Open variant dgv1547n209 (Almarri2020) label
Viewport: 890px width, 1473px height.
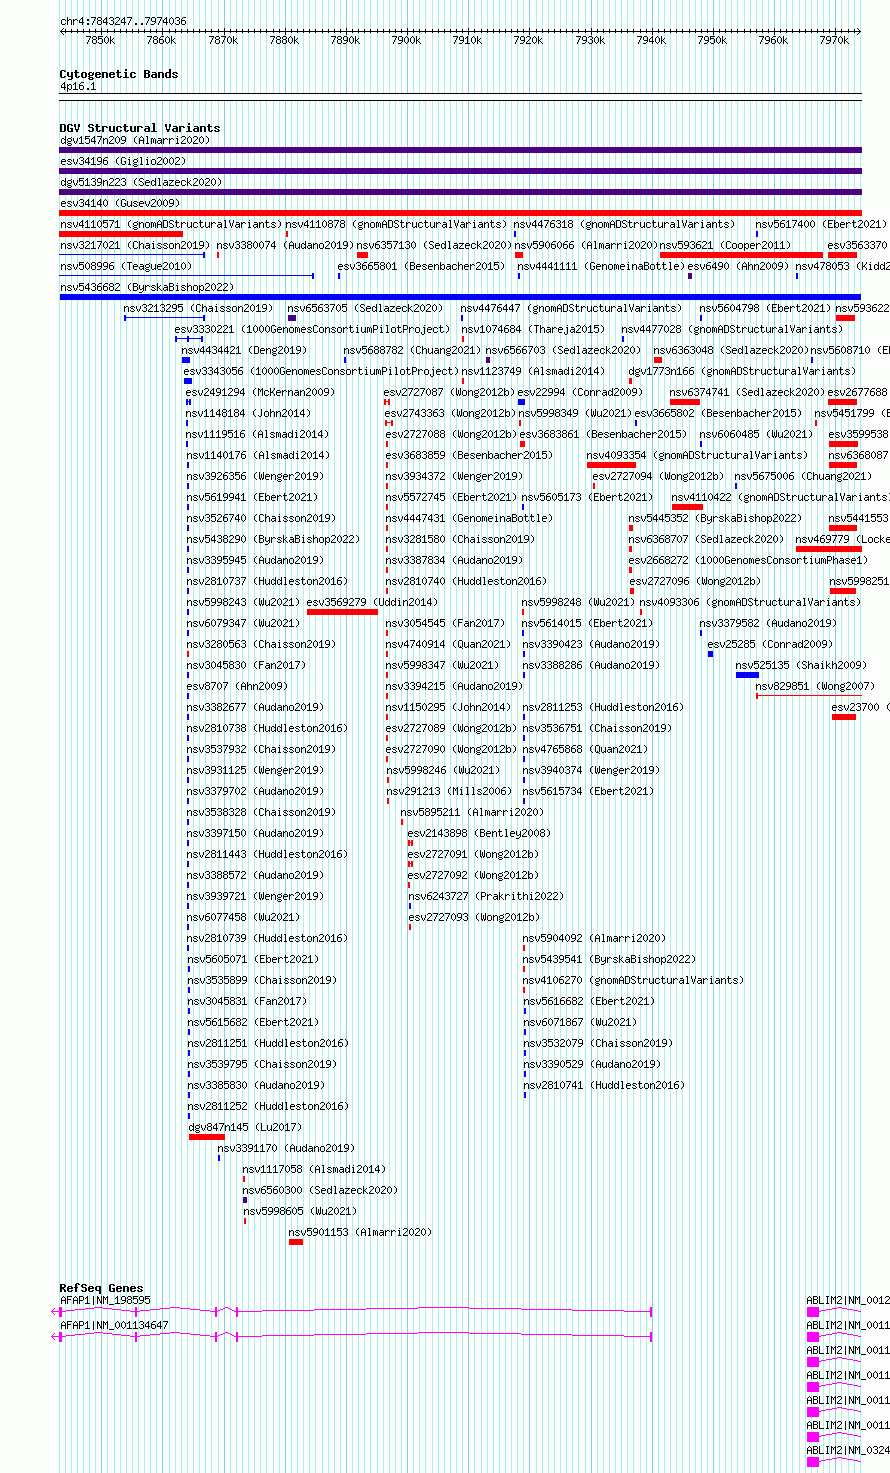[135, 140]
